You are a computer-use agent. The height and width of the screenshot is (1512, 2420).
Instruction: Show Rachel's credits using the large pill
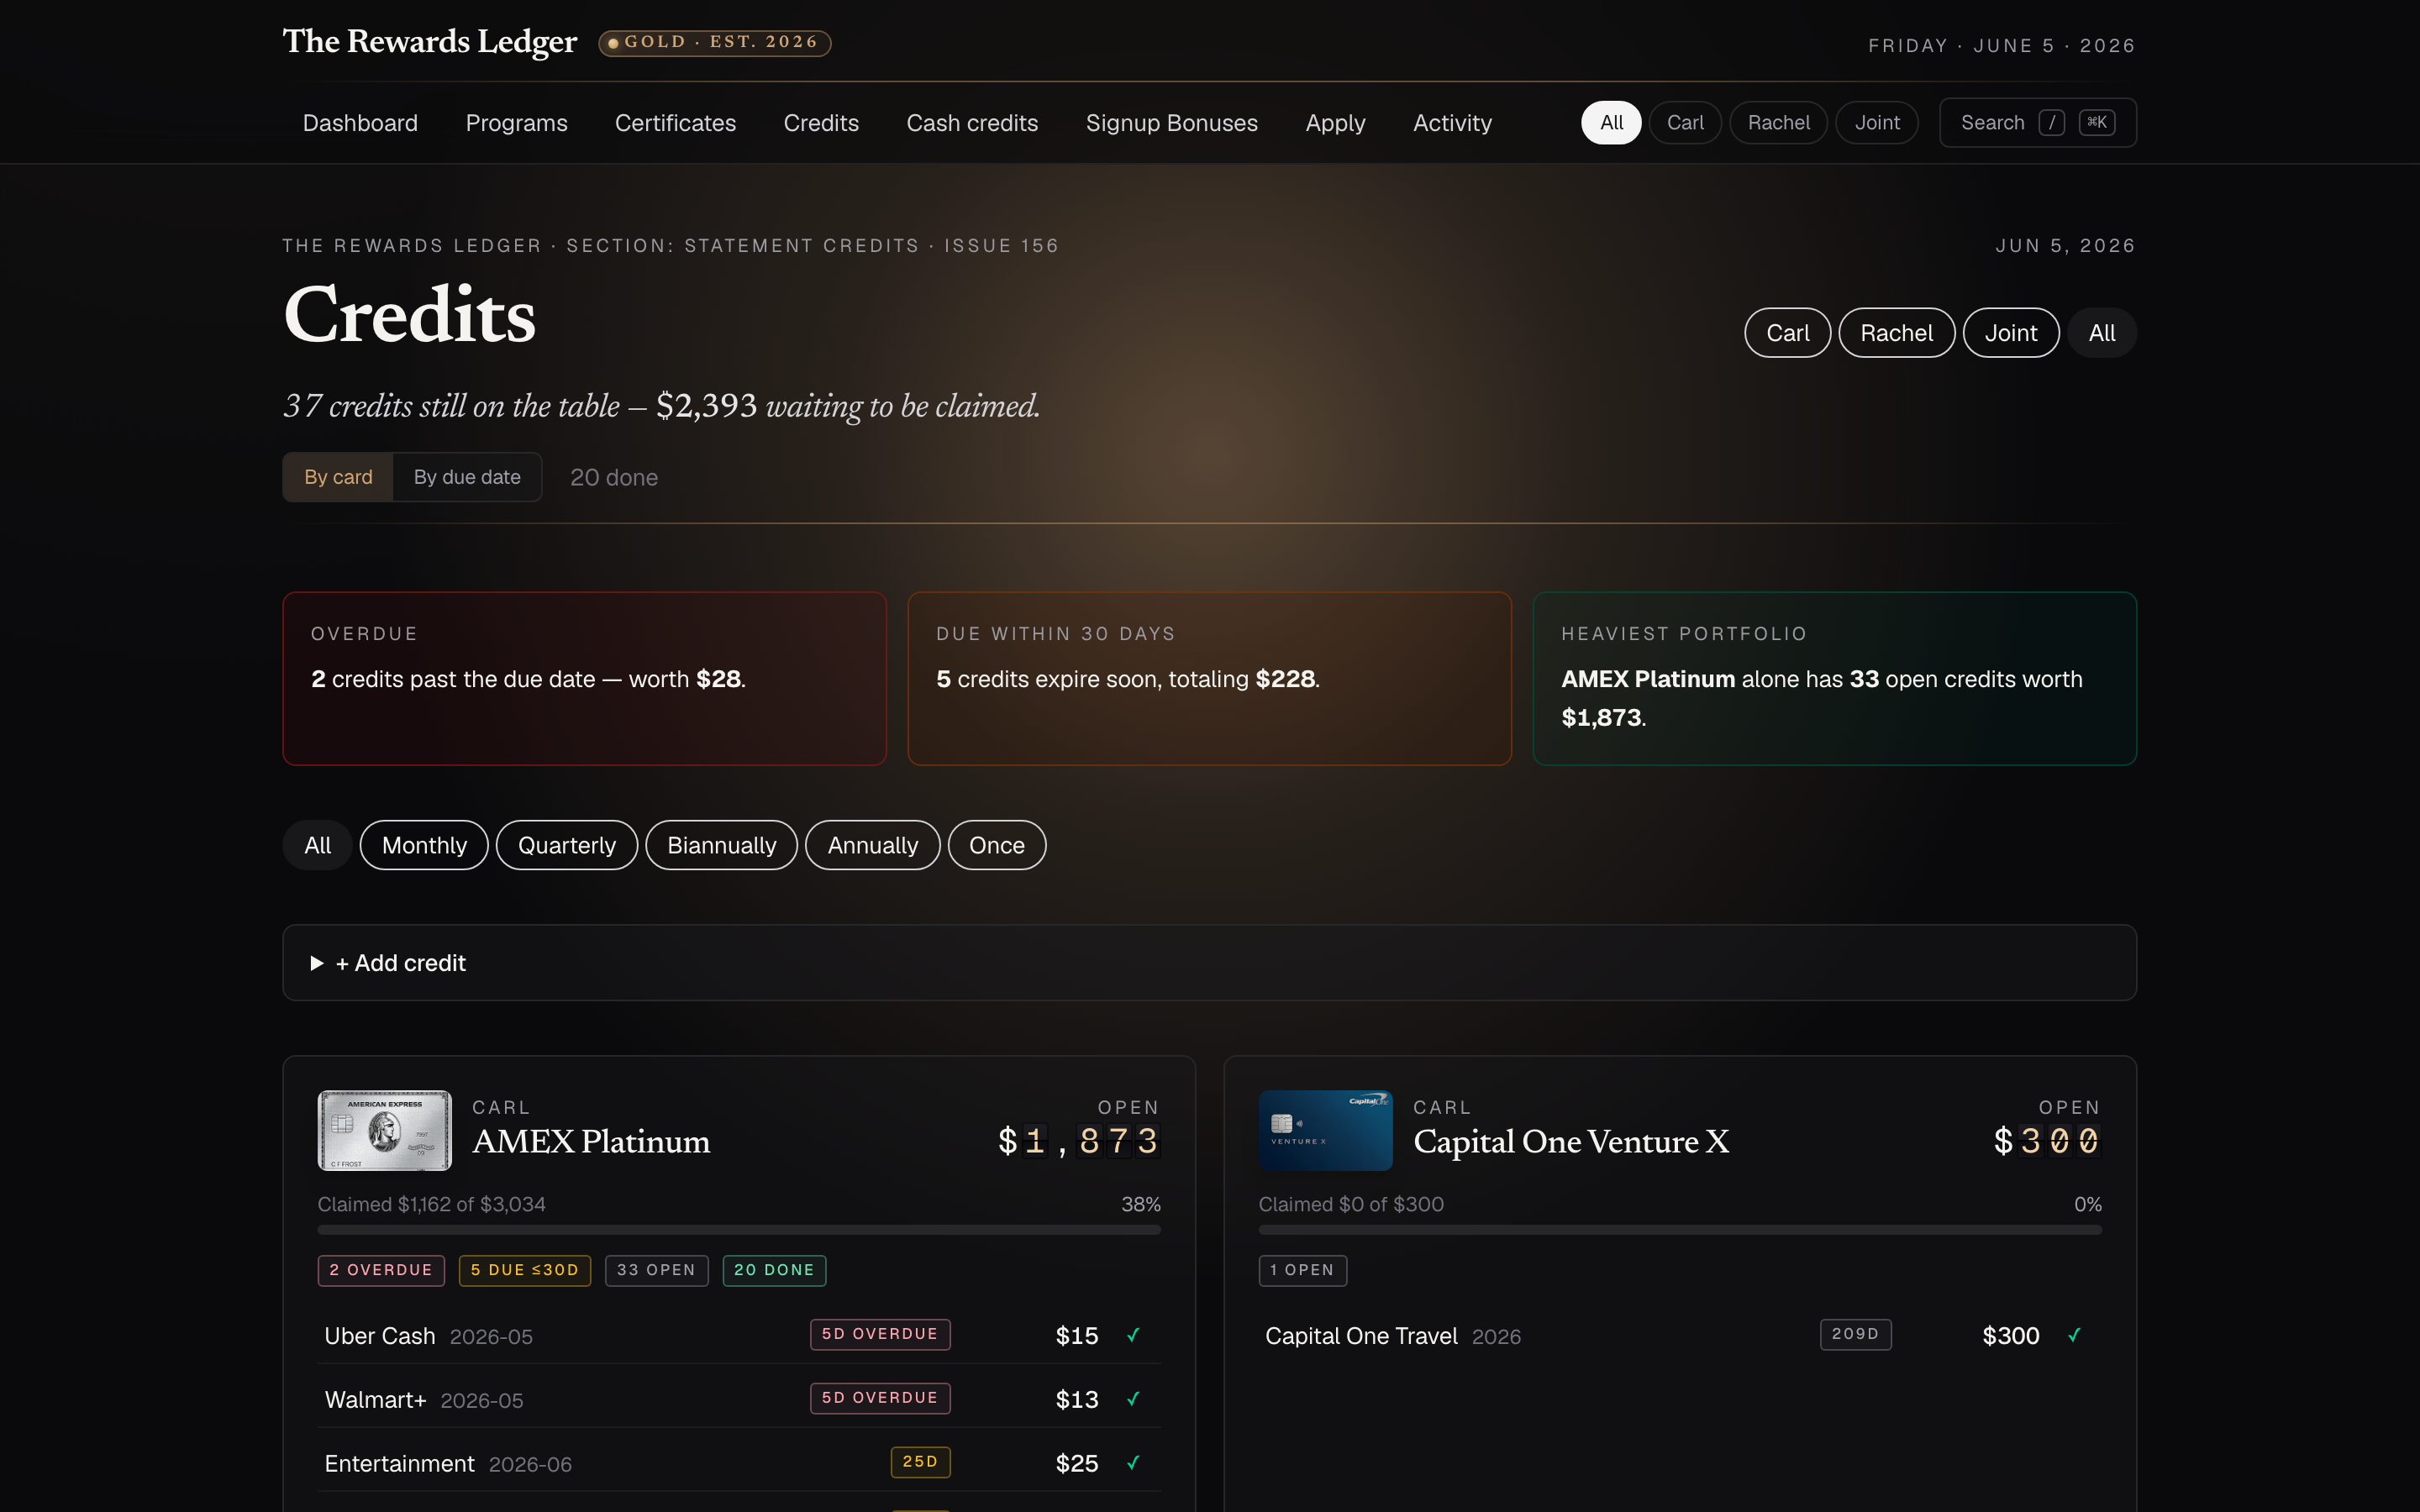1896,333
